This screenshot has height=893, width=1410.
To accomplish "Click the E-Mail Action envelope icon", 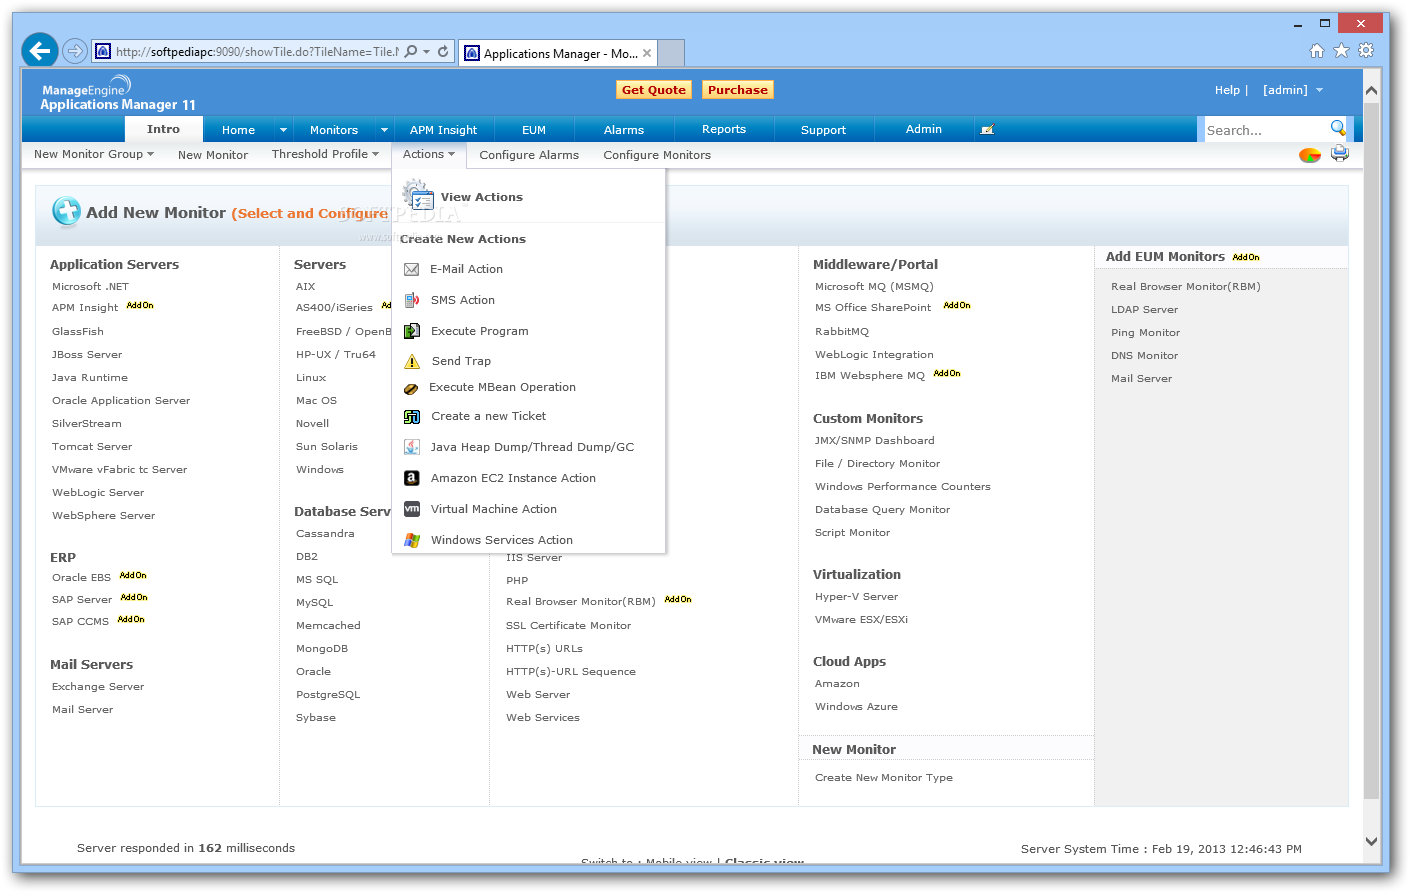I will click(x=411, y=269).
